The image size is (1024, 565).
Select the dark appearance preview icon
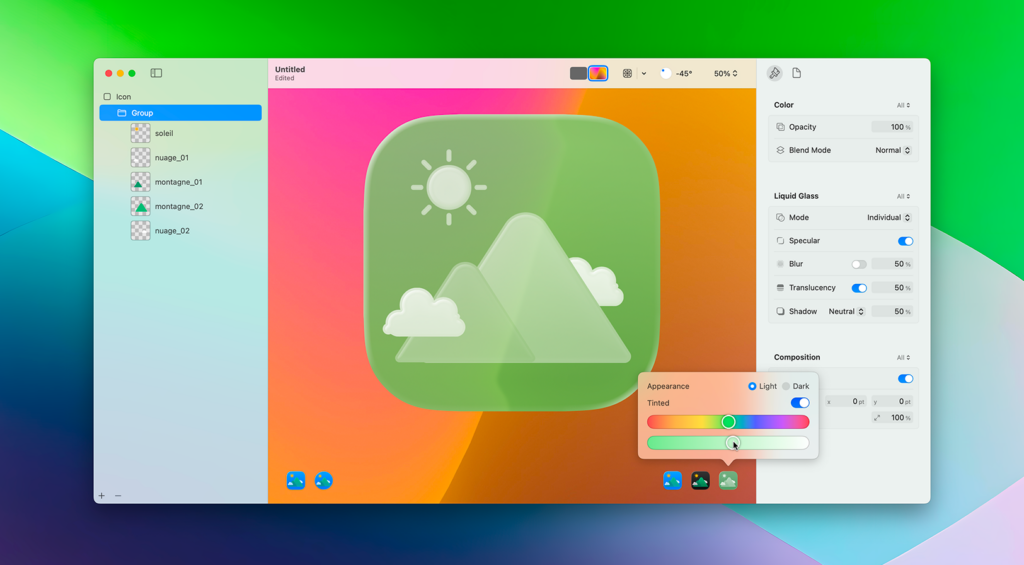pos(700,481)
